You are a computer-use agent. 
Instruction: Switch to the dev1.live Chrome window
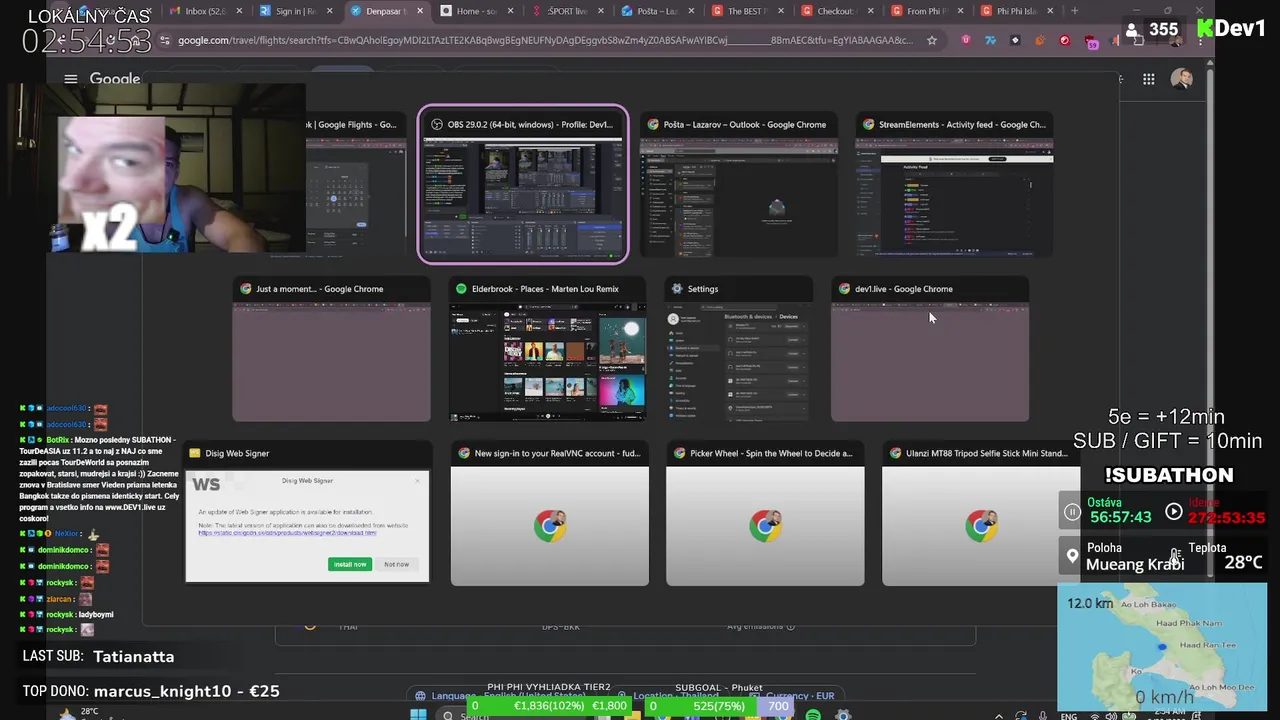[x=929, y=349]
